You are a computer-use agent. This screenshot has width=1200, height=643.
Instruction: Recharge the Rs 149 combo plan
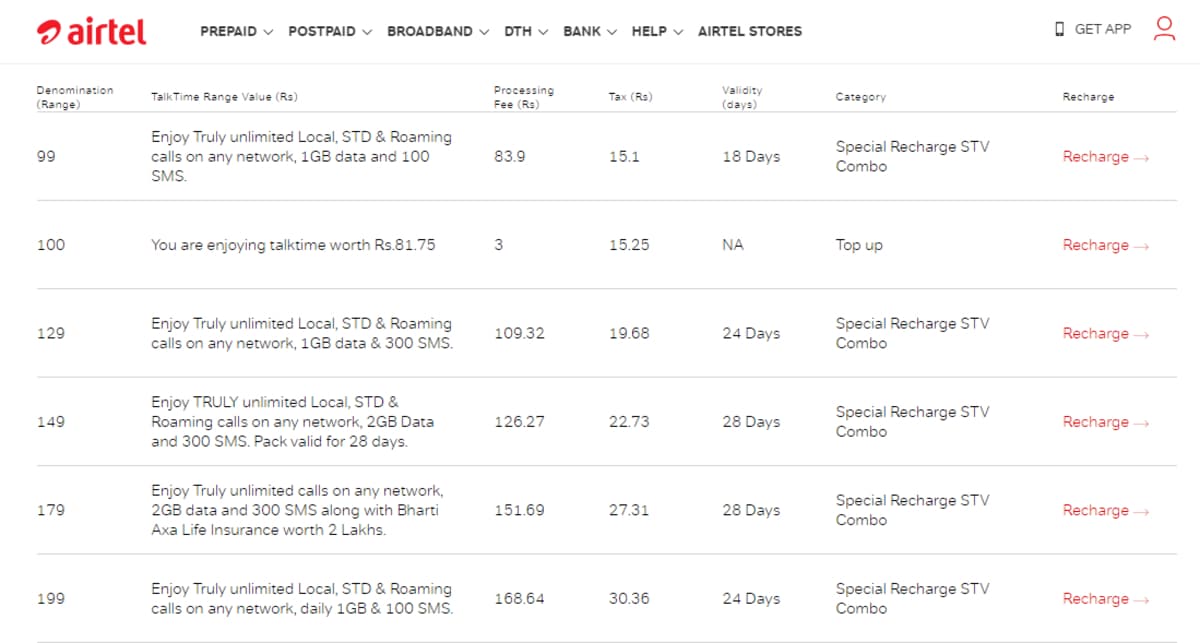(1094, 422)
